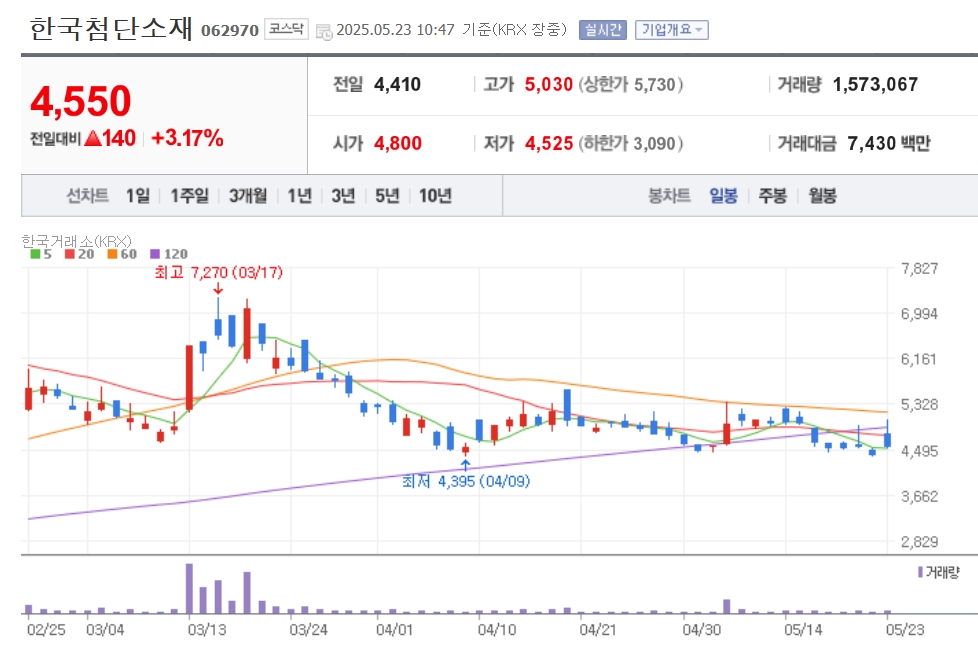Screen dimensions: 978x655
Task: Click the 코스닥 market badge
Action: (x=286, y=29)
